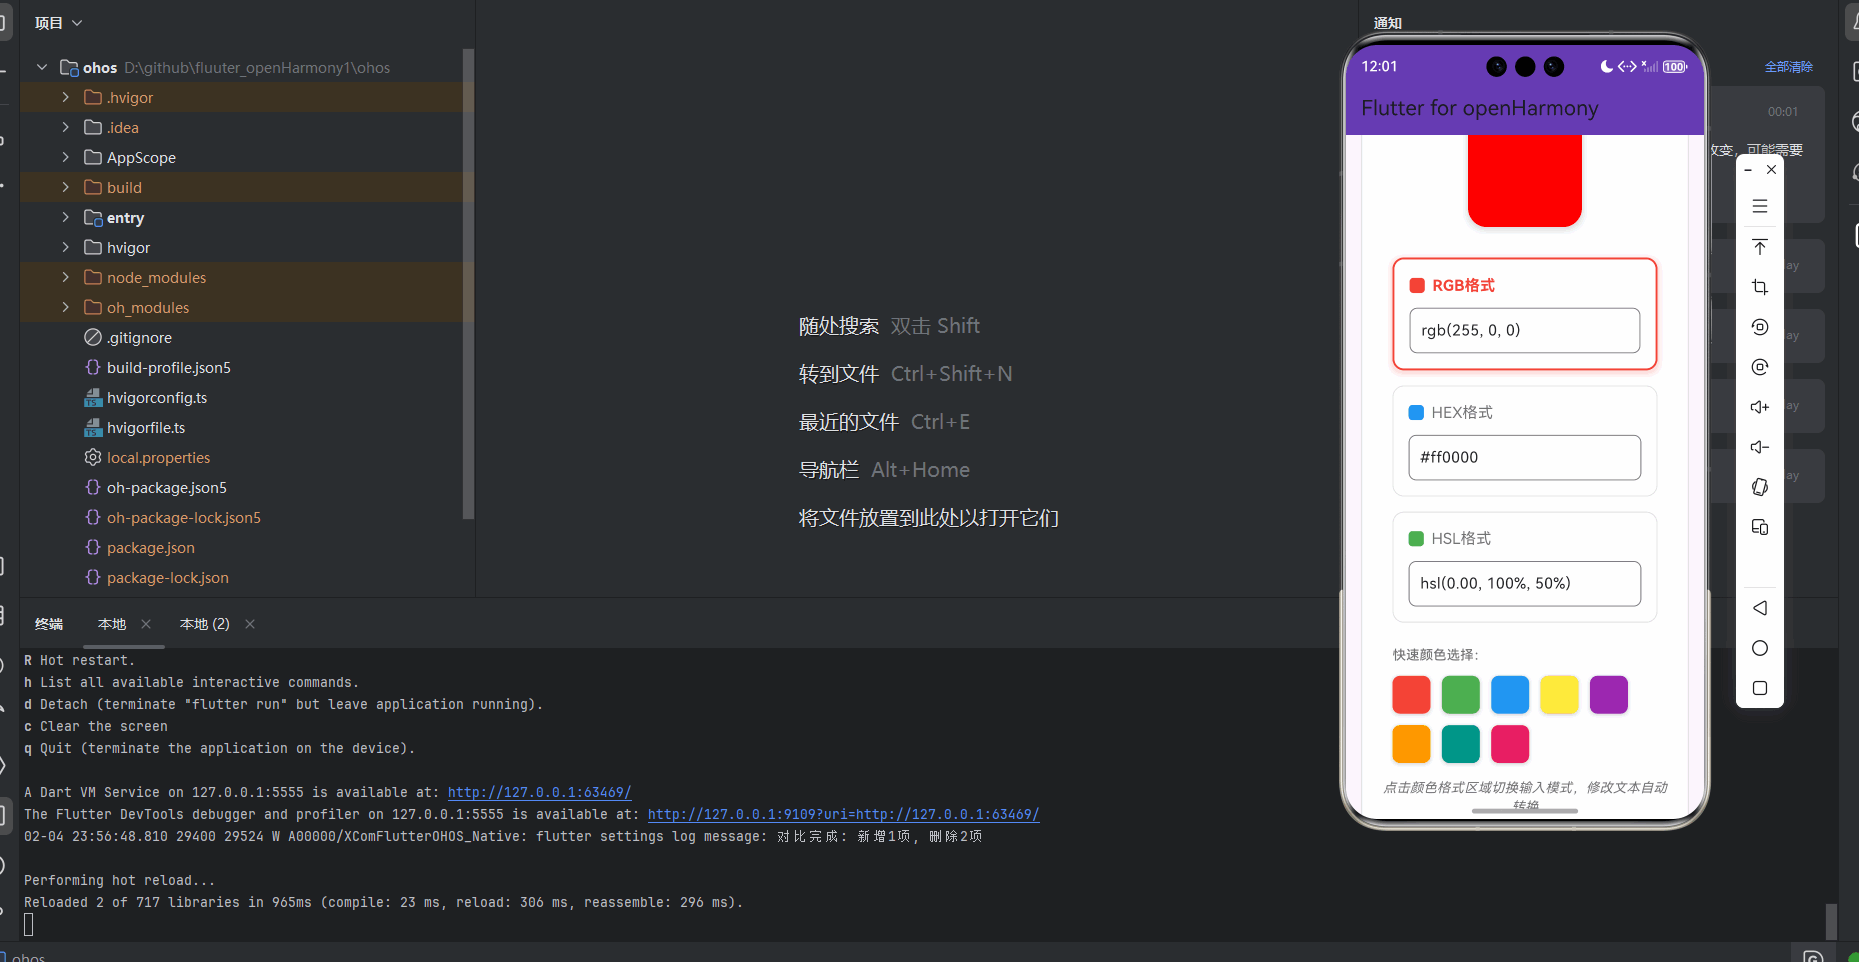Switch to the 本地 (2) terminal tab
This screenshot has height=962, width=1859.
(204, 623)
